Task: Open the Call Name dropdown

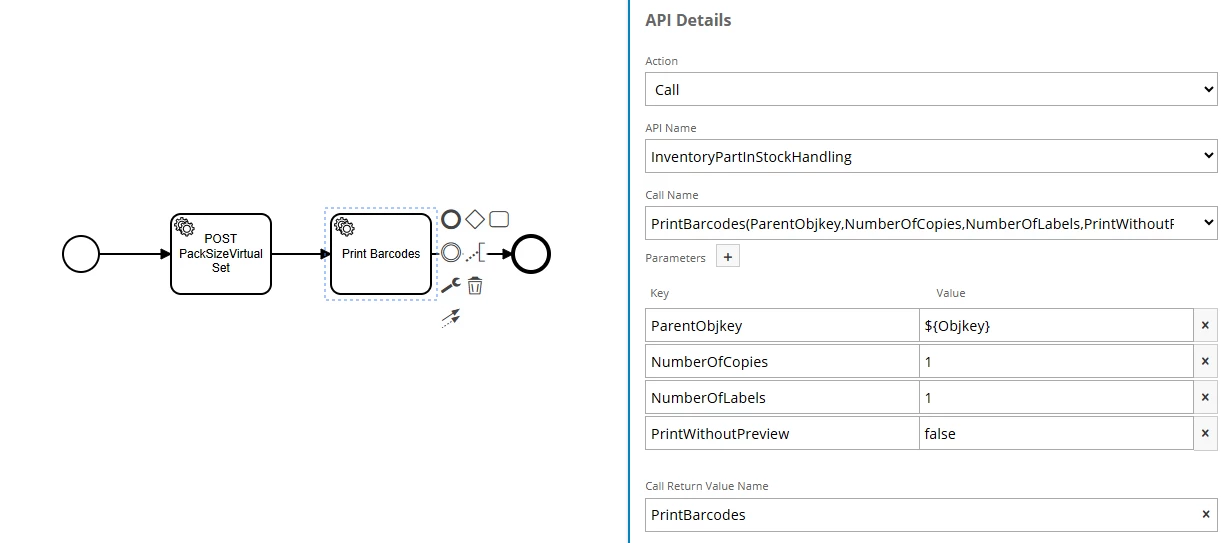Action: (930, 223)
